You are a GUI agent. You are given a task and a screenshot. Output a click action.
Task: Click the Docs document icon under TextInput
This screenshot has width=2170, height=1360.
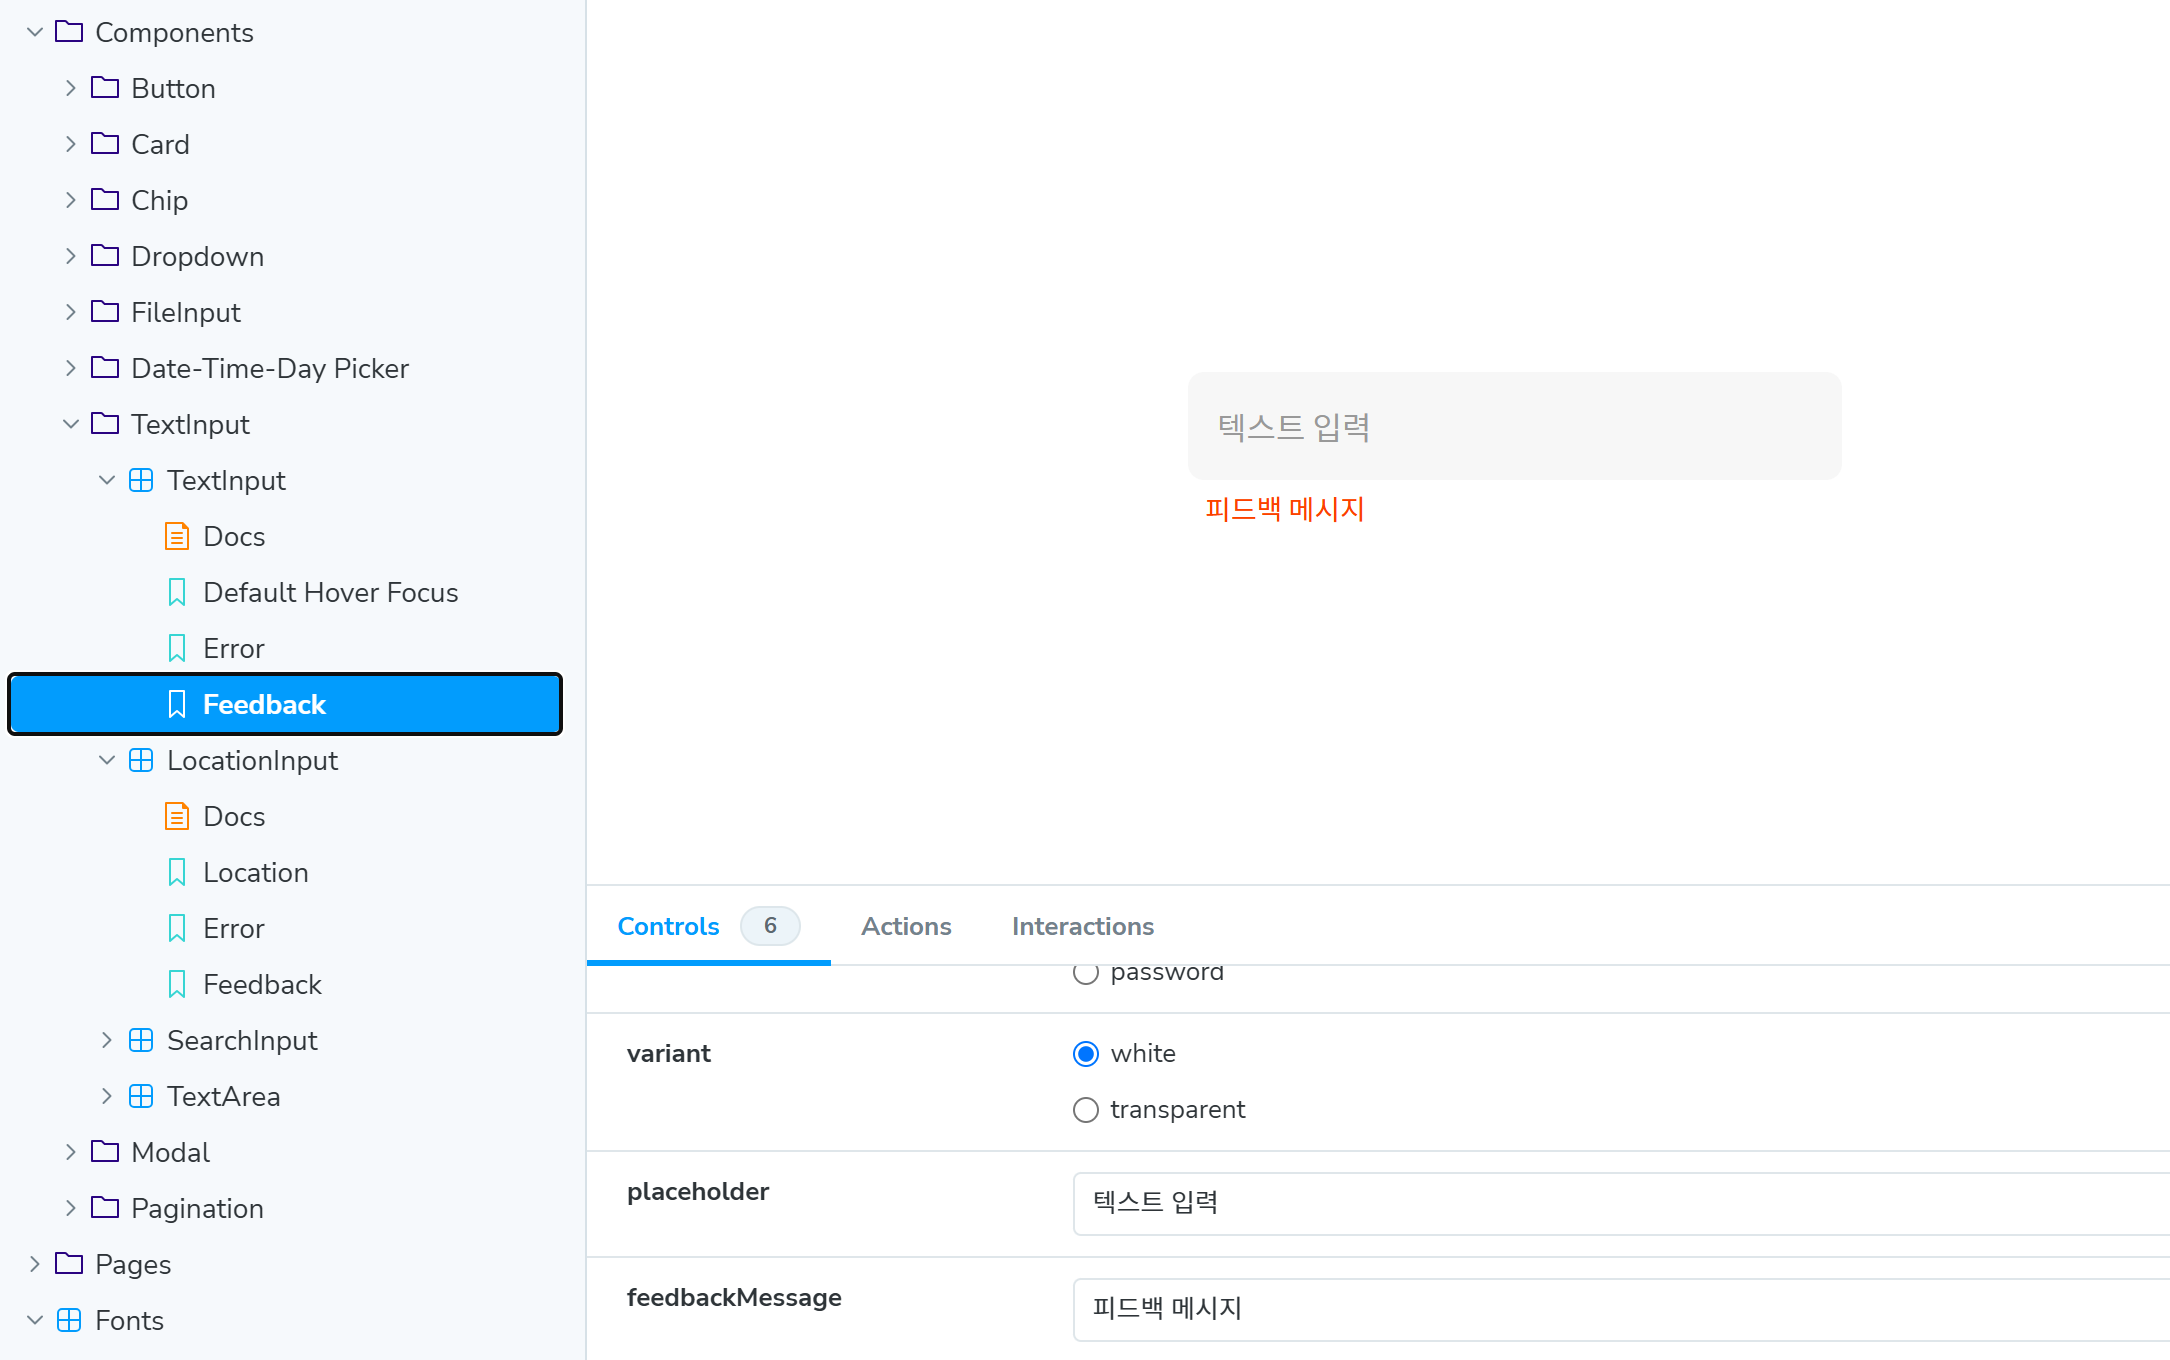coord(176,537)
